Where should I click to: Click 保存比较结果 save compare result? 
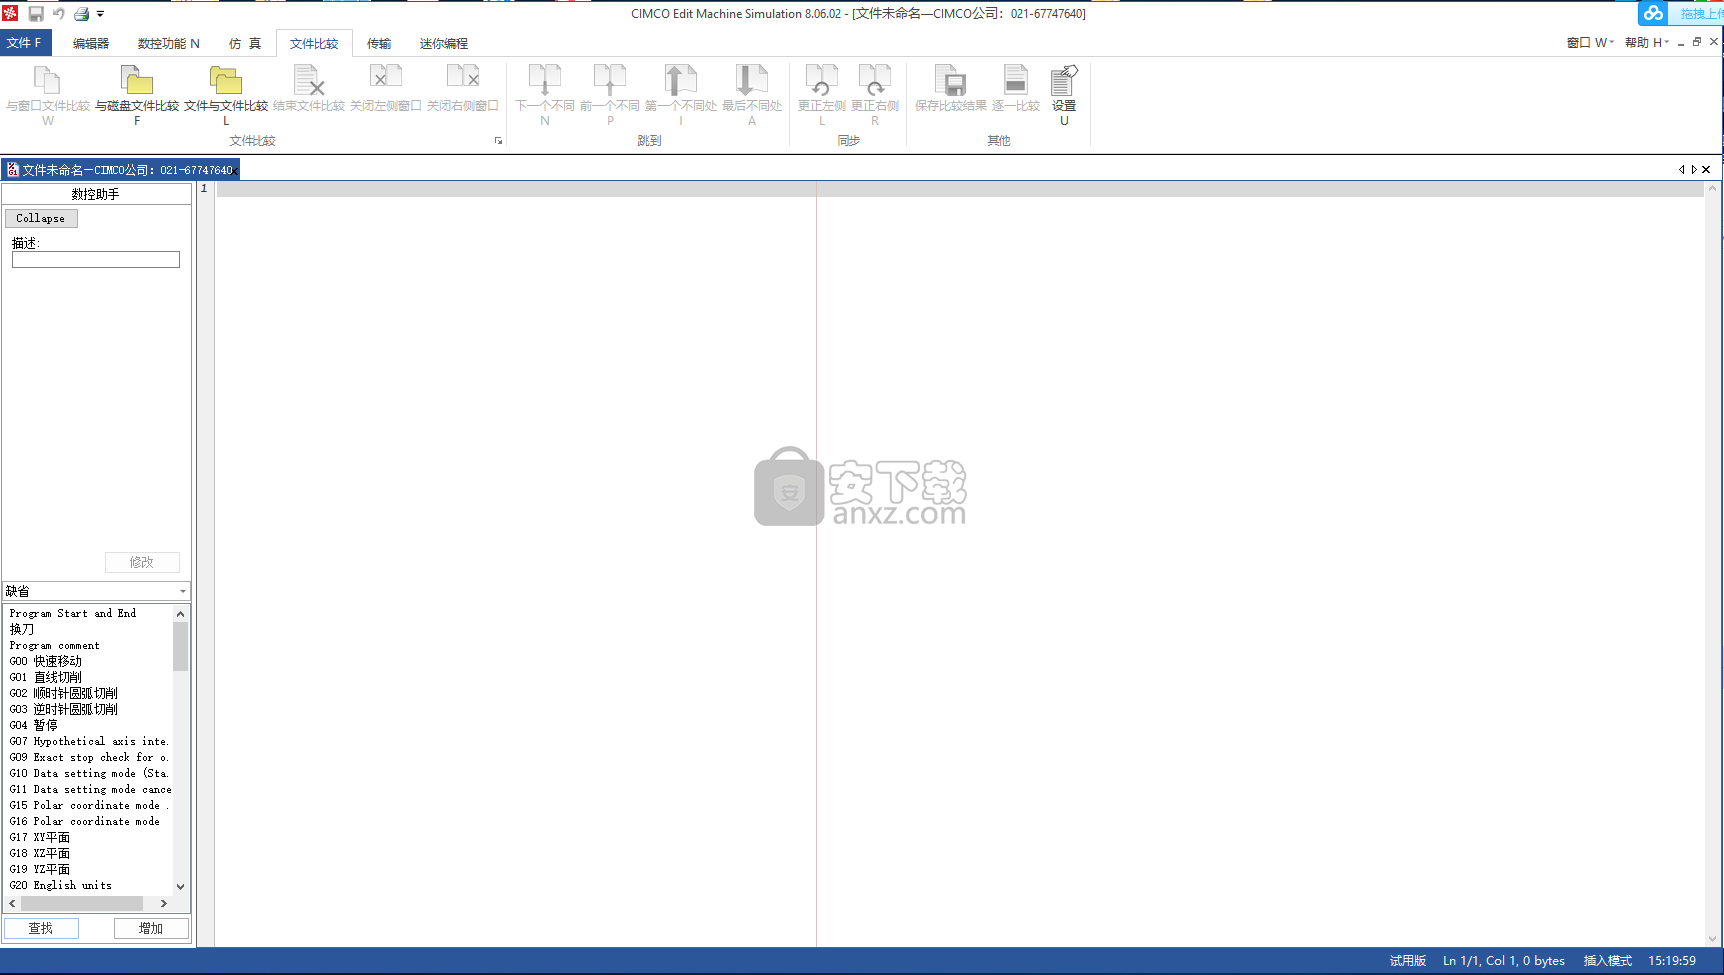pyautogui.click(x=951, y=88)
